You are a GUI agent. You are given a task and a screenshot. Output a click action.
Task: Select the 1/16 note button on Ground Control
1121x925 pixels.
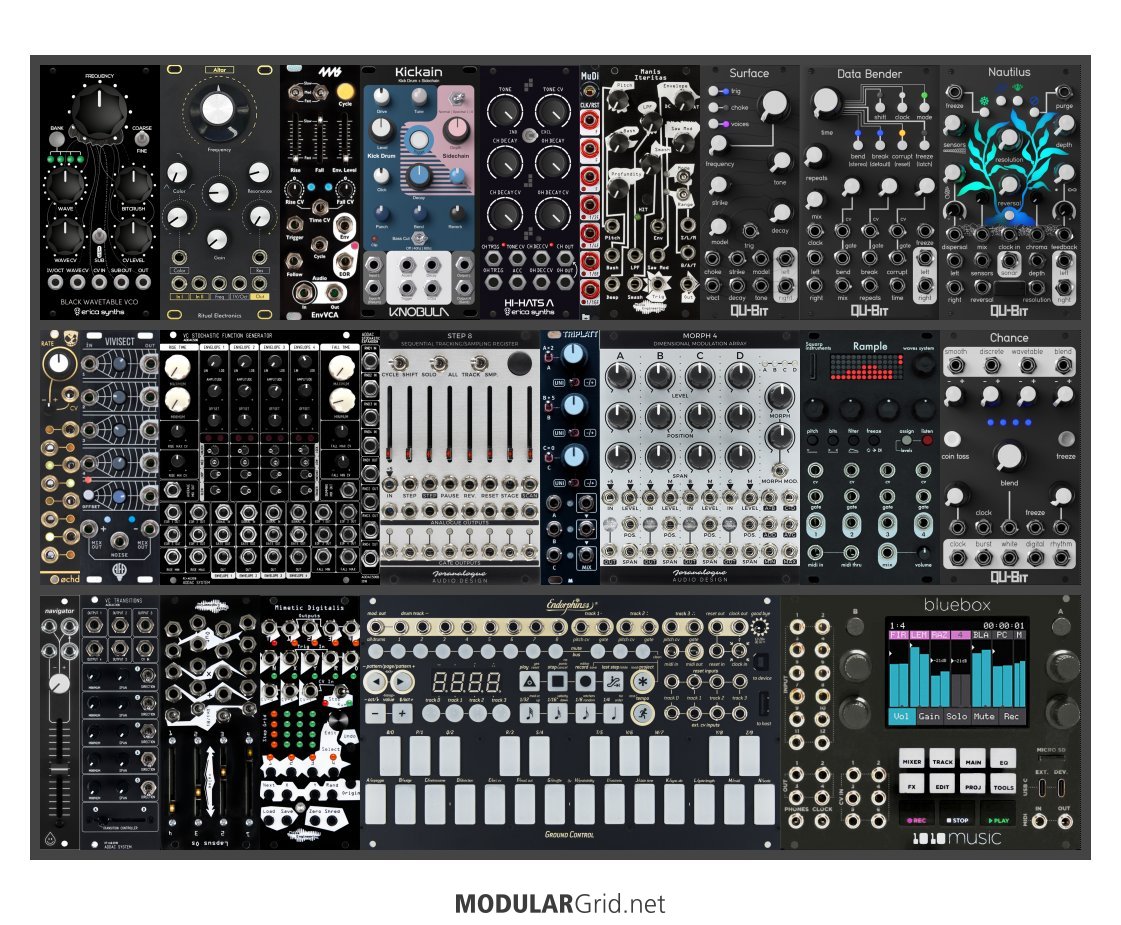tap(558, 713)
